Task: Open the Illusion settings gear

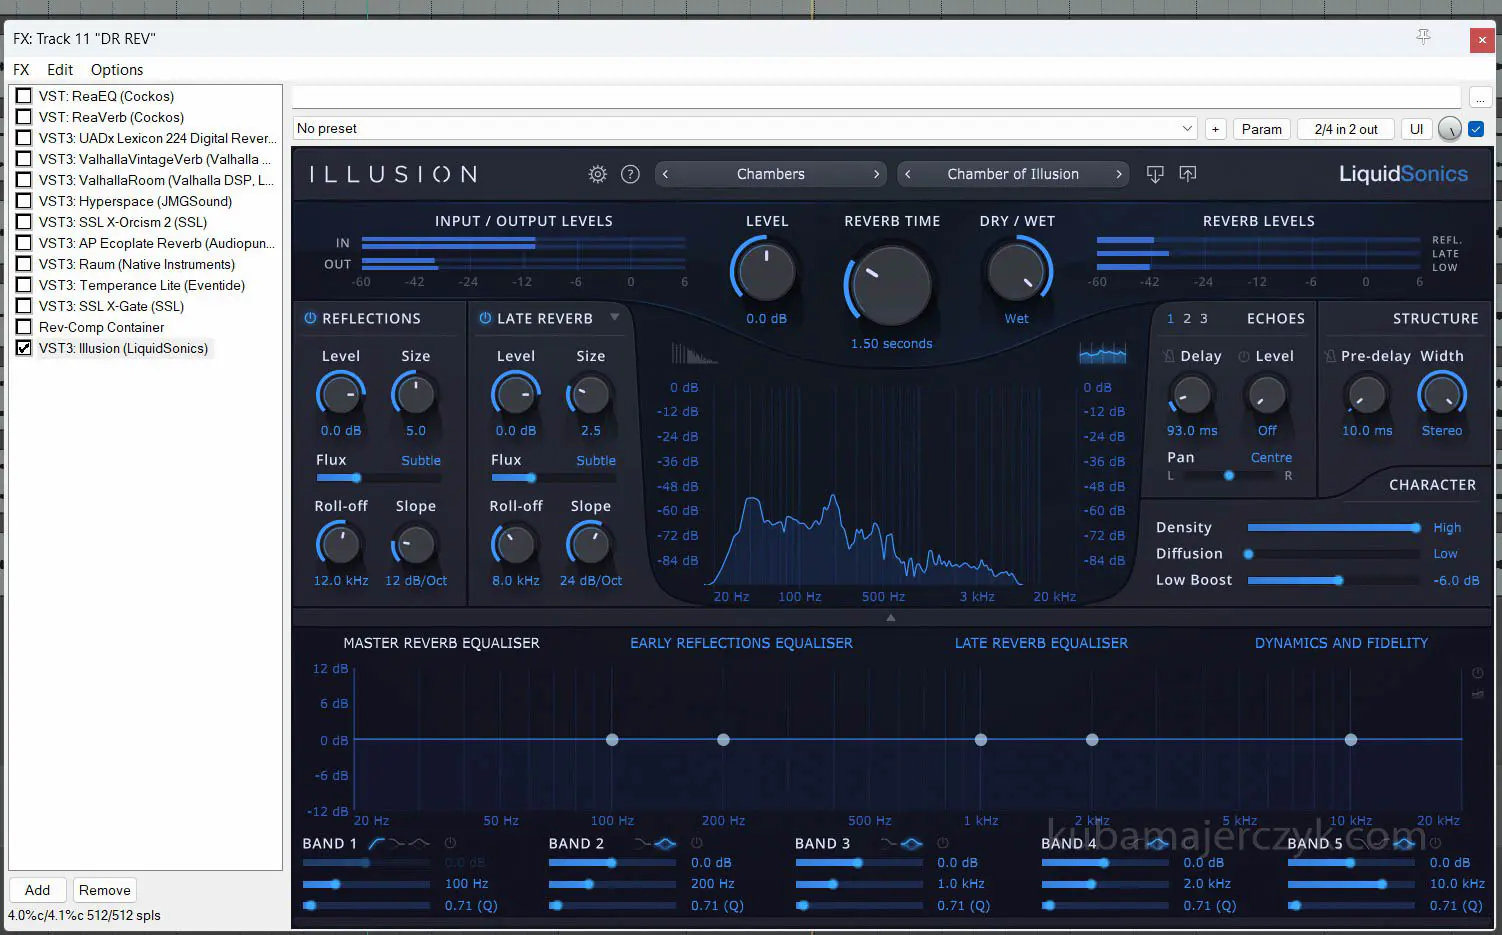Action: (x=597, y=174)
